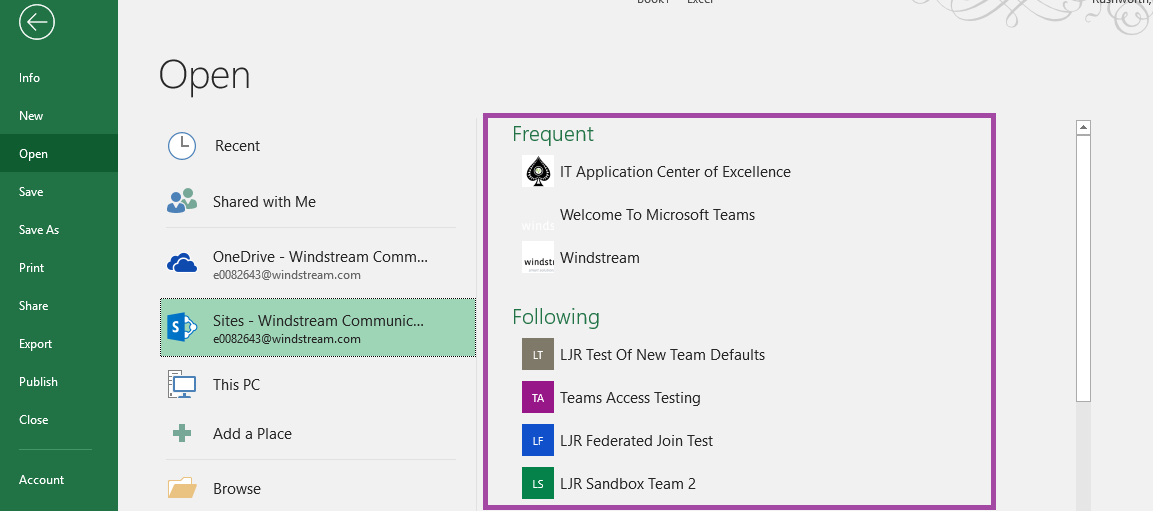Choose Add a Place
The image size is (1153, 511).
pyautogui.click(x=318, y=434)
